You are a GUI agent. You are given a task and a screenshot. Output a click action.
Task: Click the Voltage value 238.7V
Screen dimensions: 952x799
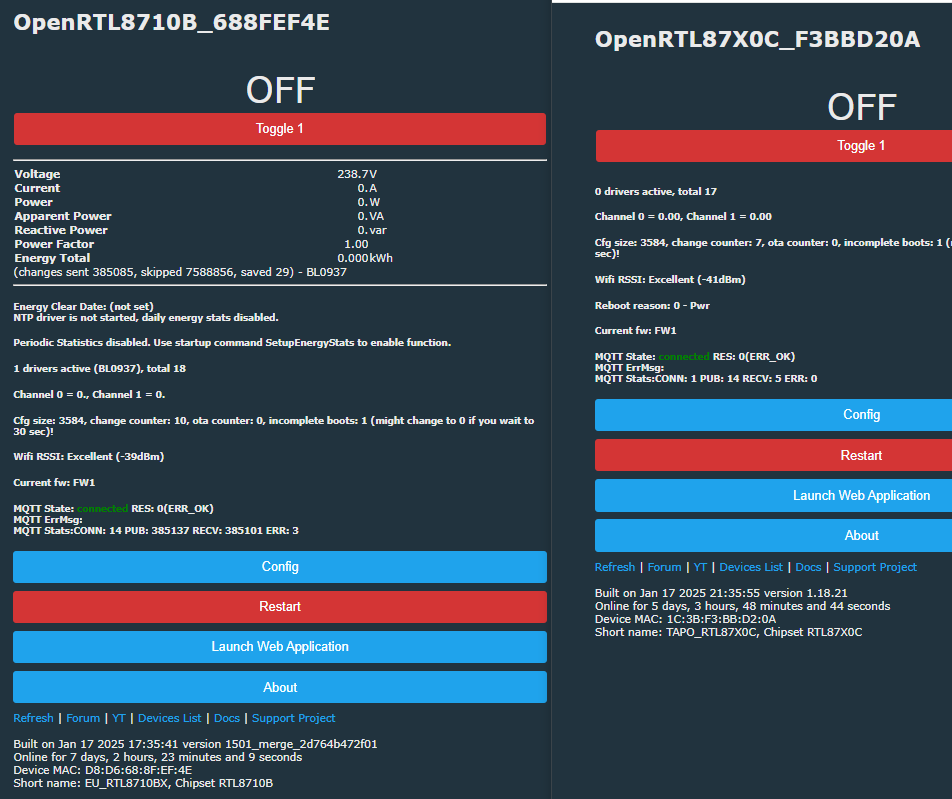tap(357, 174)
